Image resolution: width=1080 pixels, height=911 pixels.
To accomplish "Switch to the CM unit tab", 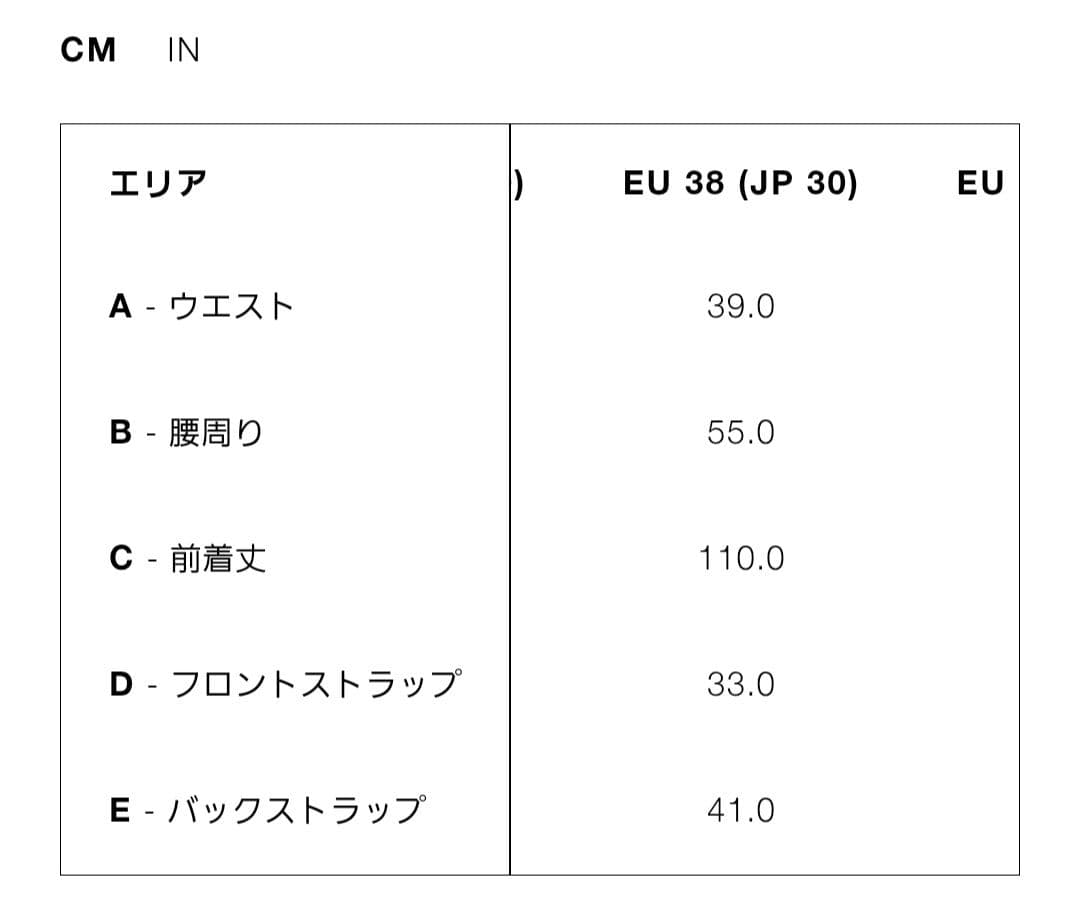I will pyautogui.click(x=88, y=50).
